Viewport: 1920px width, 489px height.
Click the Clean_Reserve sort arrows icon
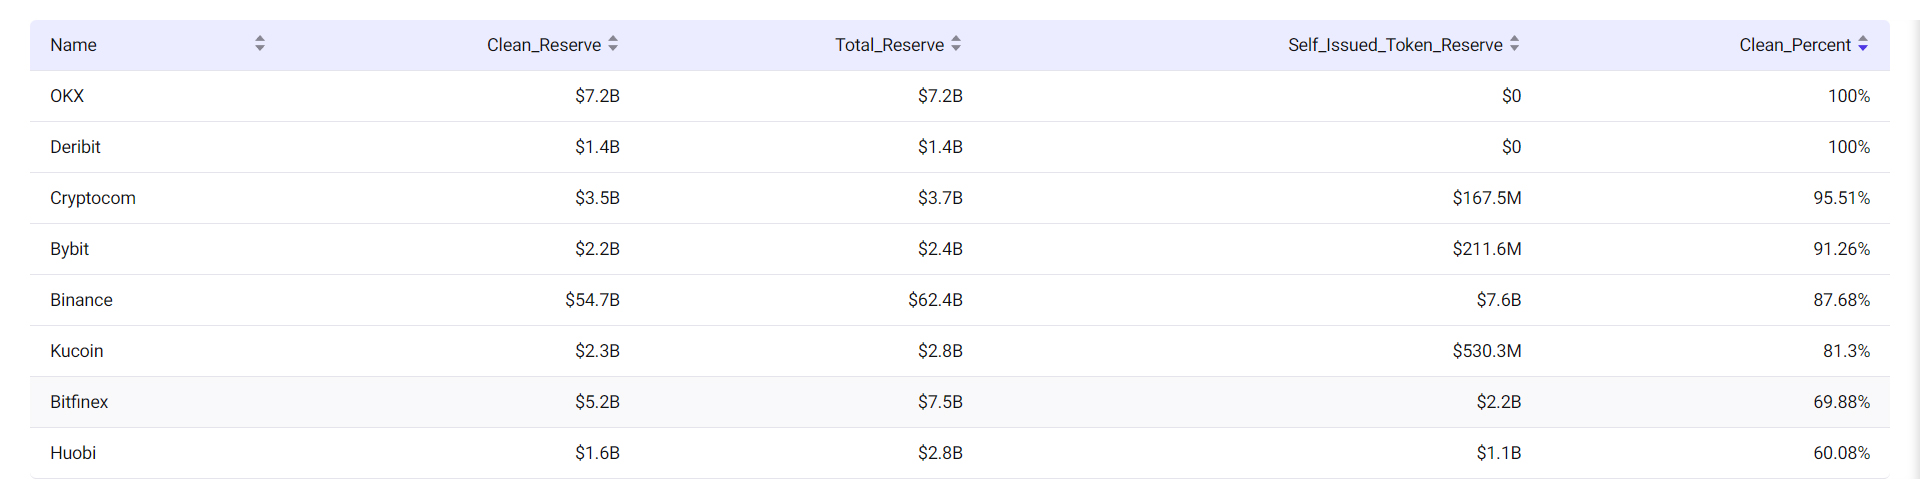point(613,44)
